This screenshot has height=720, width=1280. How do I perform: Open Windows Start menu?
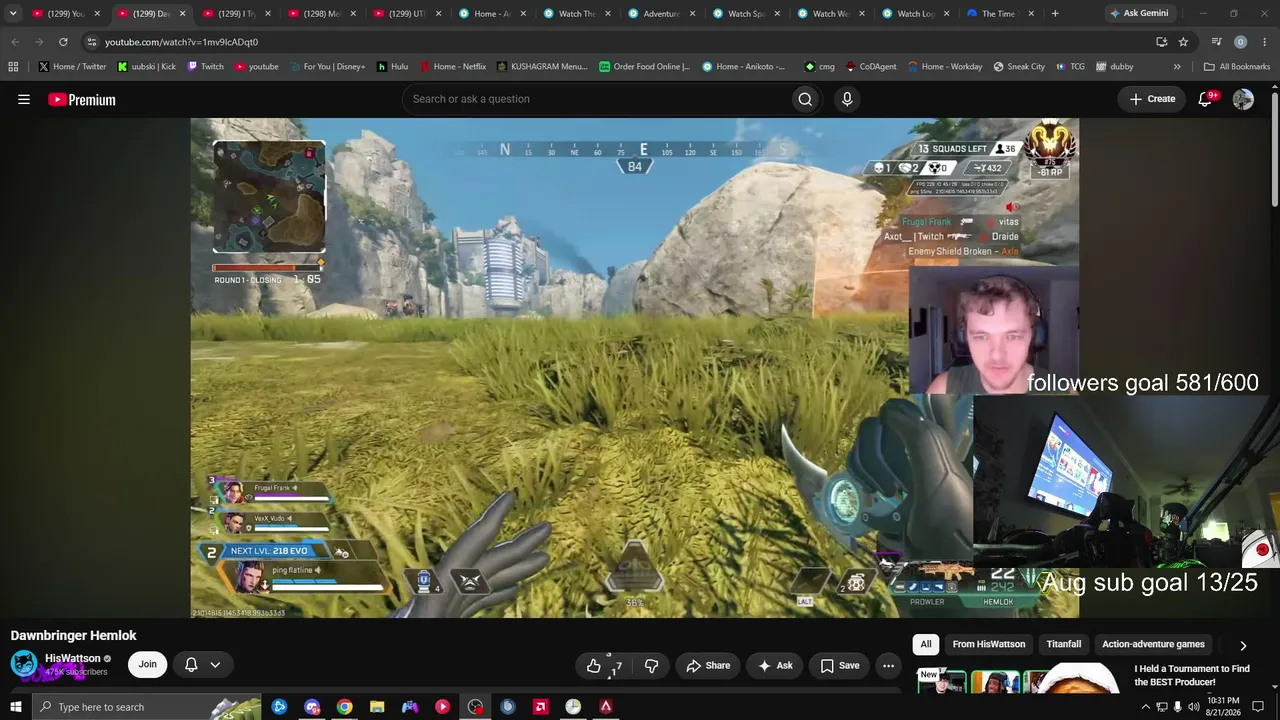15,707
